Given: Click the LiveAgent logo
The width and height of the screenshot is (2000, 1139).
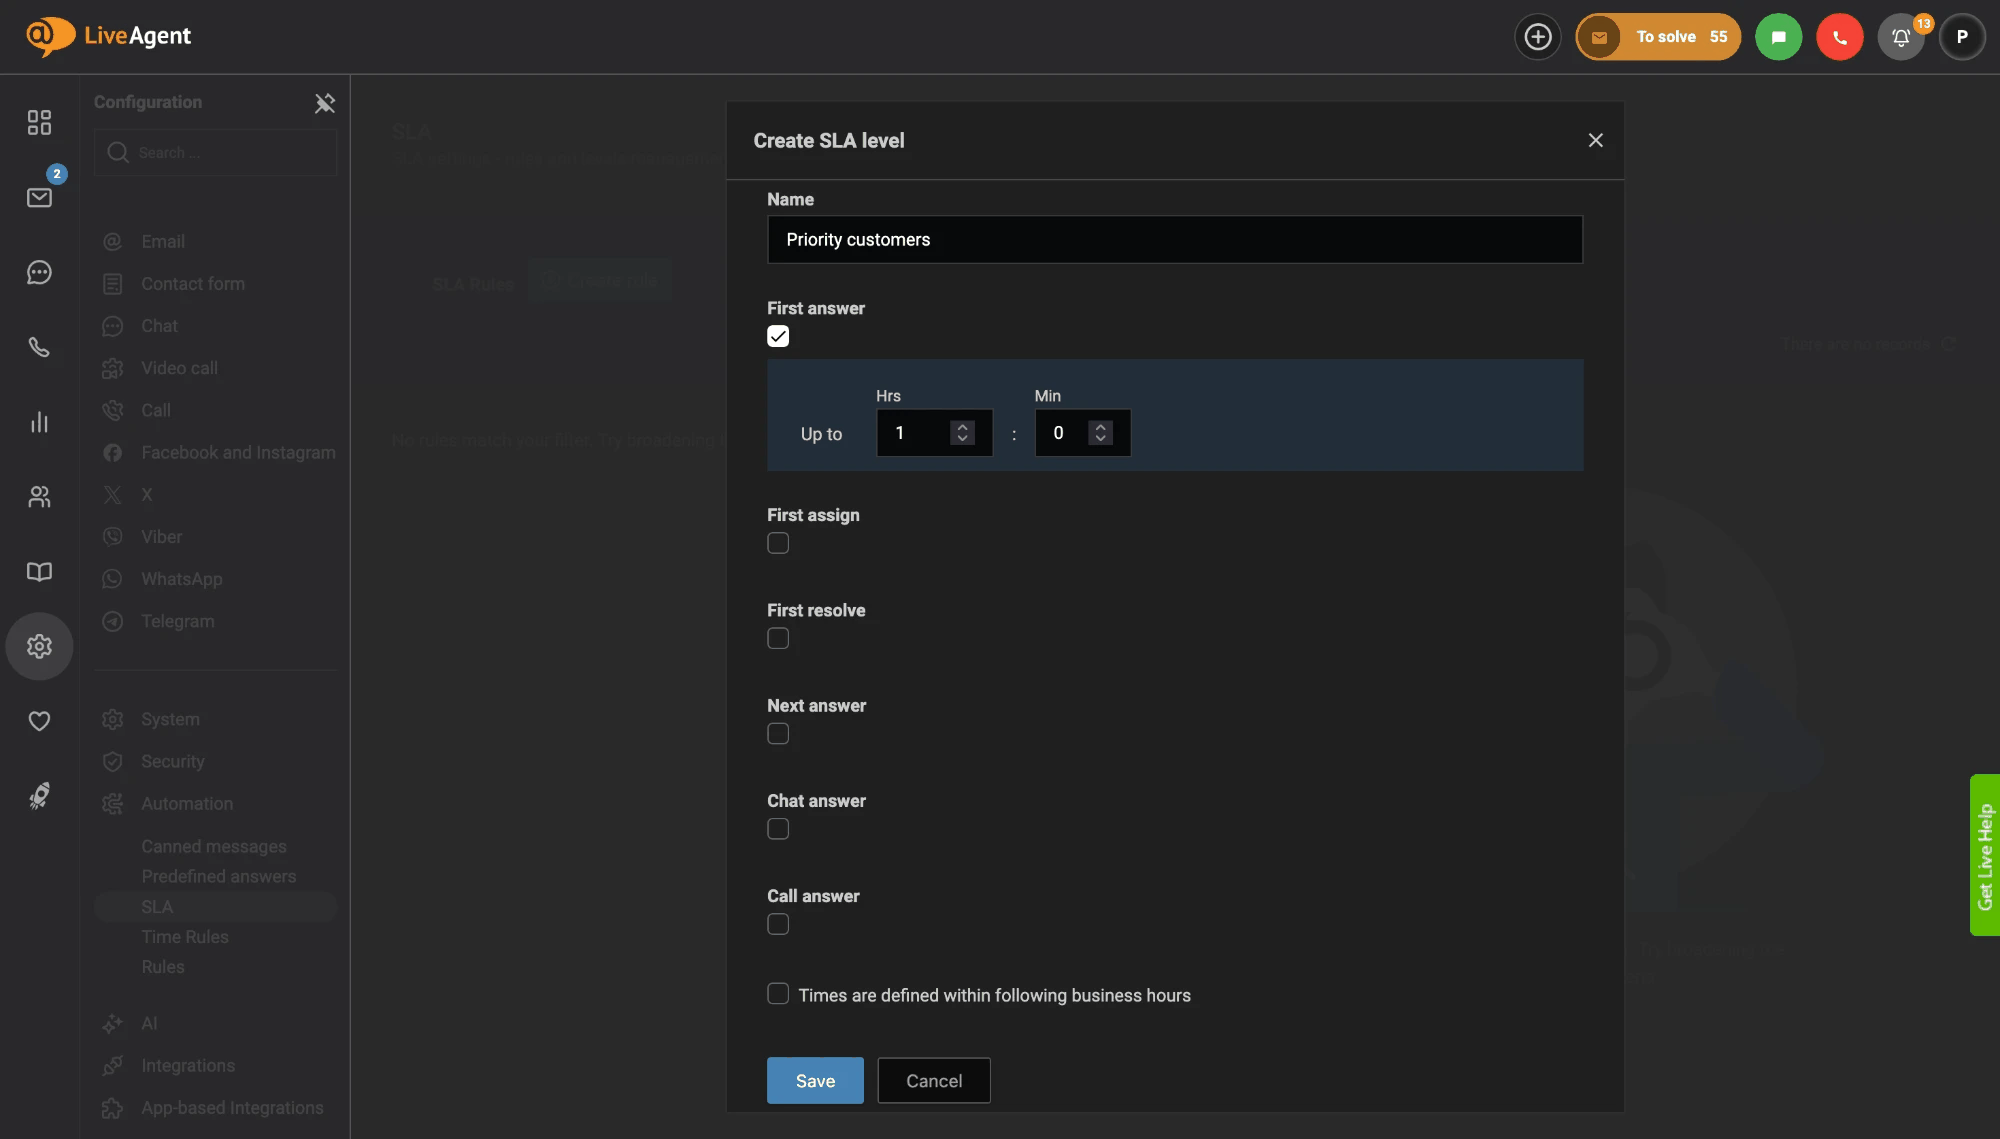Looking at the screenshot, I should coord(108,36).
